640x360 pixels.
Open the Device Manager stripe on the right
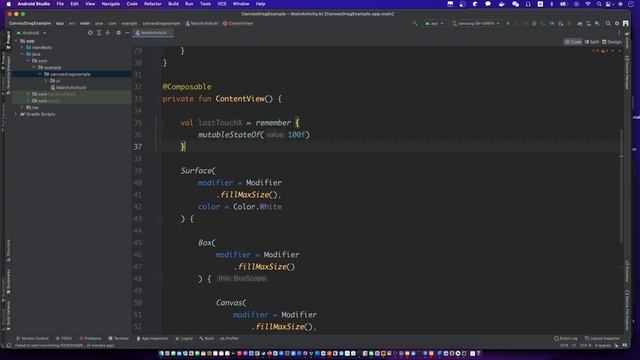pos(627,73)
